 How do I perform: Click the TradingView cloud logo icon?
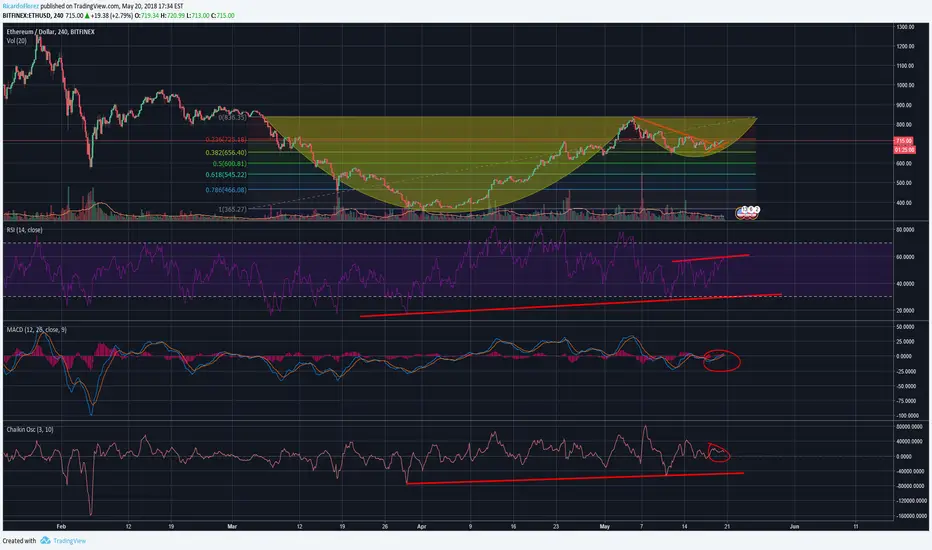pyautogui.click(x=45, y=540)
